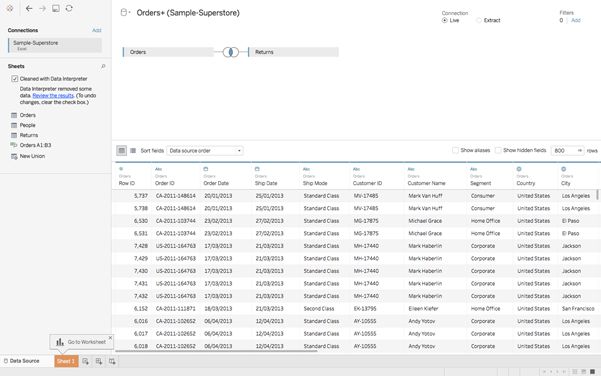Enable Show aliases checkbox
The width and height of the screenshot is (601, 376).
click(455, 150)
